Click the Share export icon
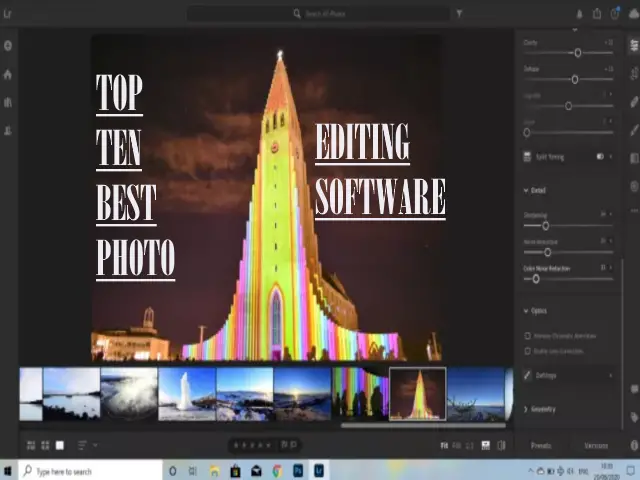The height and width of the screenshot is (480, 640). tap(597, 13)
